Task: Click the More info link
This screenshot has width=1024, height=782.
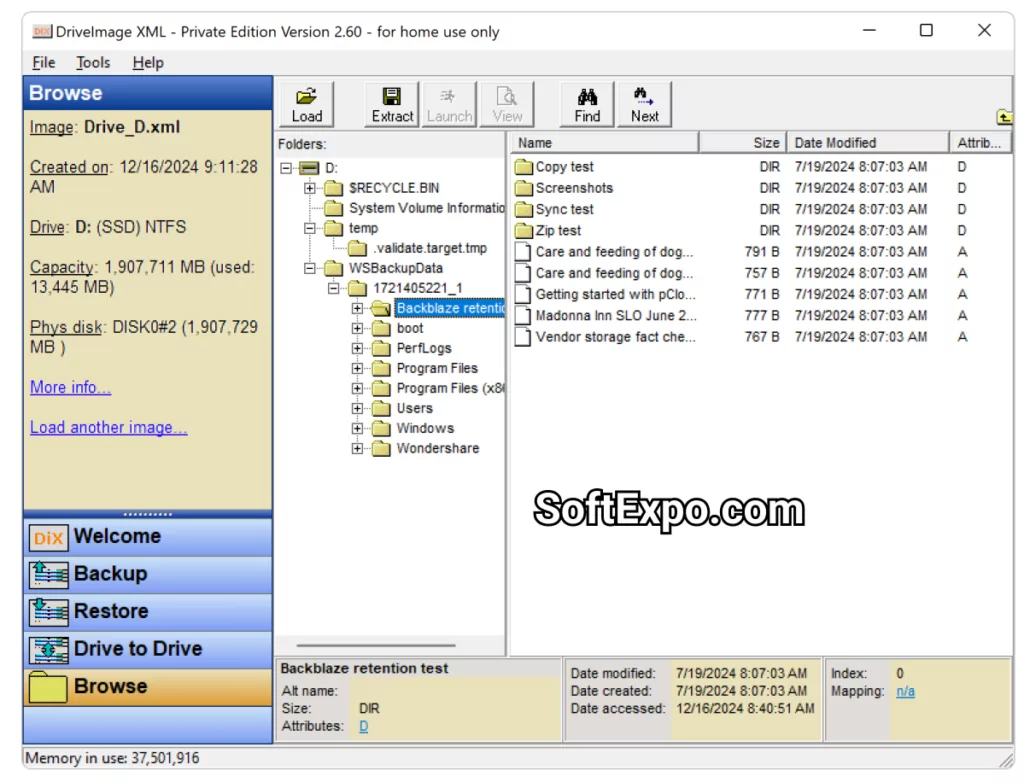Action: (70, 387)
